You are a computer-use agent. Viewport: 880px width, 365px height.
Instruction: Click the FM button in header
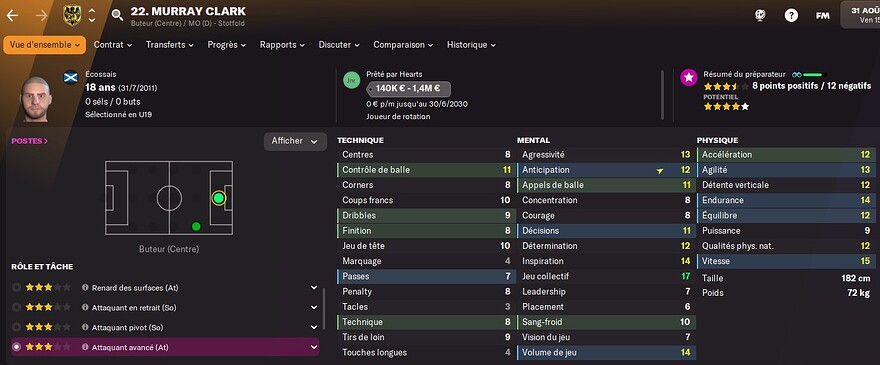[x=822, y=16]
